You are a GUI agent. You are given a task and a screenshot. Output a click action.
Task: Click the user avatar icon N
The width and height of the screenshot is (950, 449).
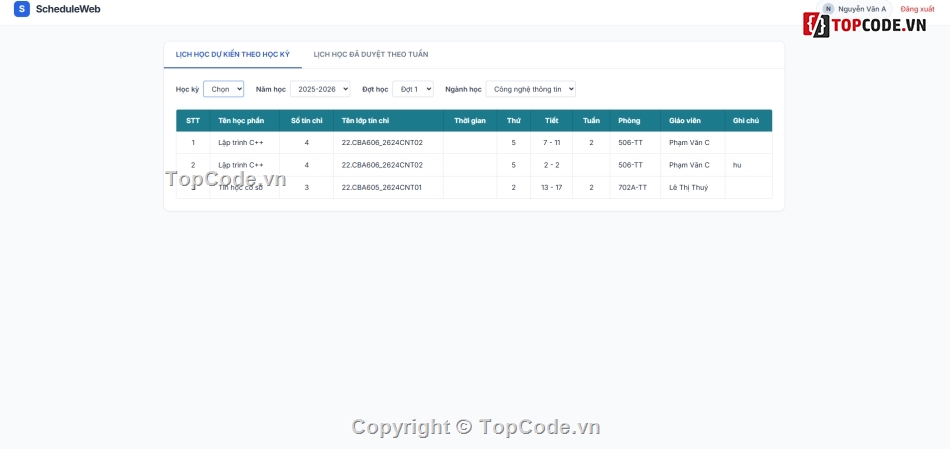(828, 9)
